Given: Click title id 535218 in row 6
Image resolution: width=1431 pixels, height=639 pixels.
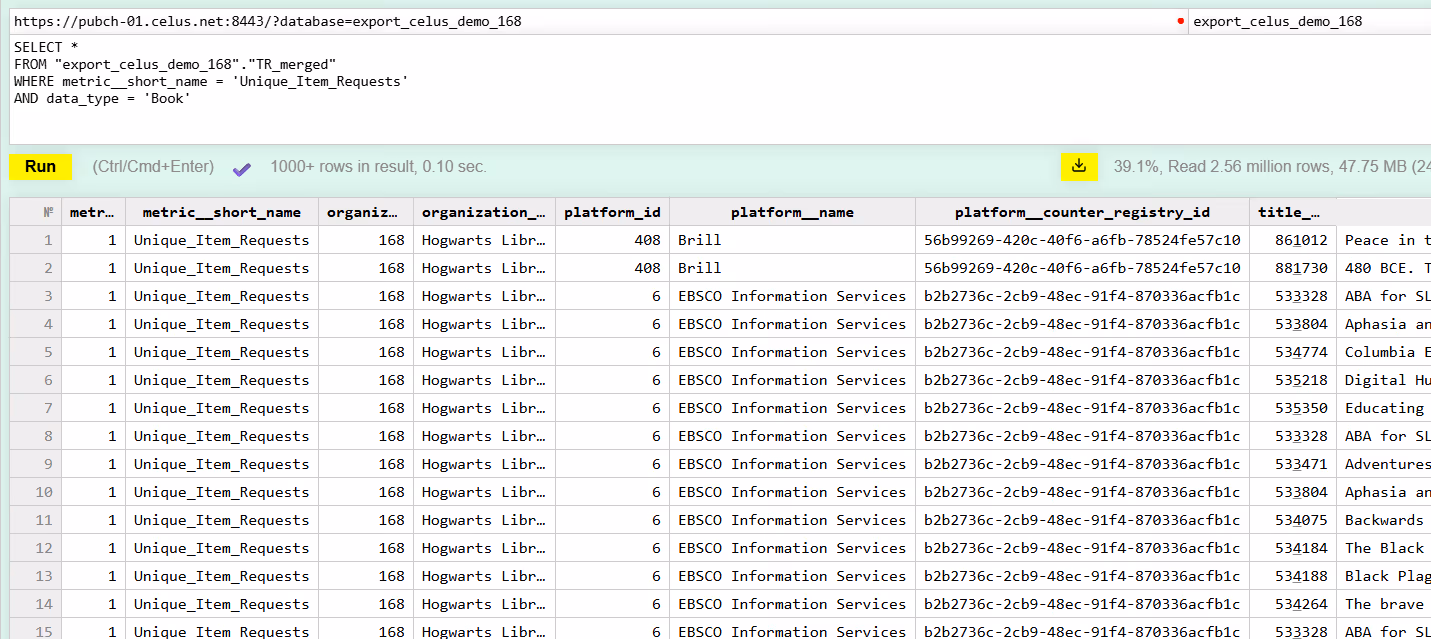Looking at the screenshot, I should coord(1292,380).
